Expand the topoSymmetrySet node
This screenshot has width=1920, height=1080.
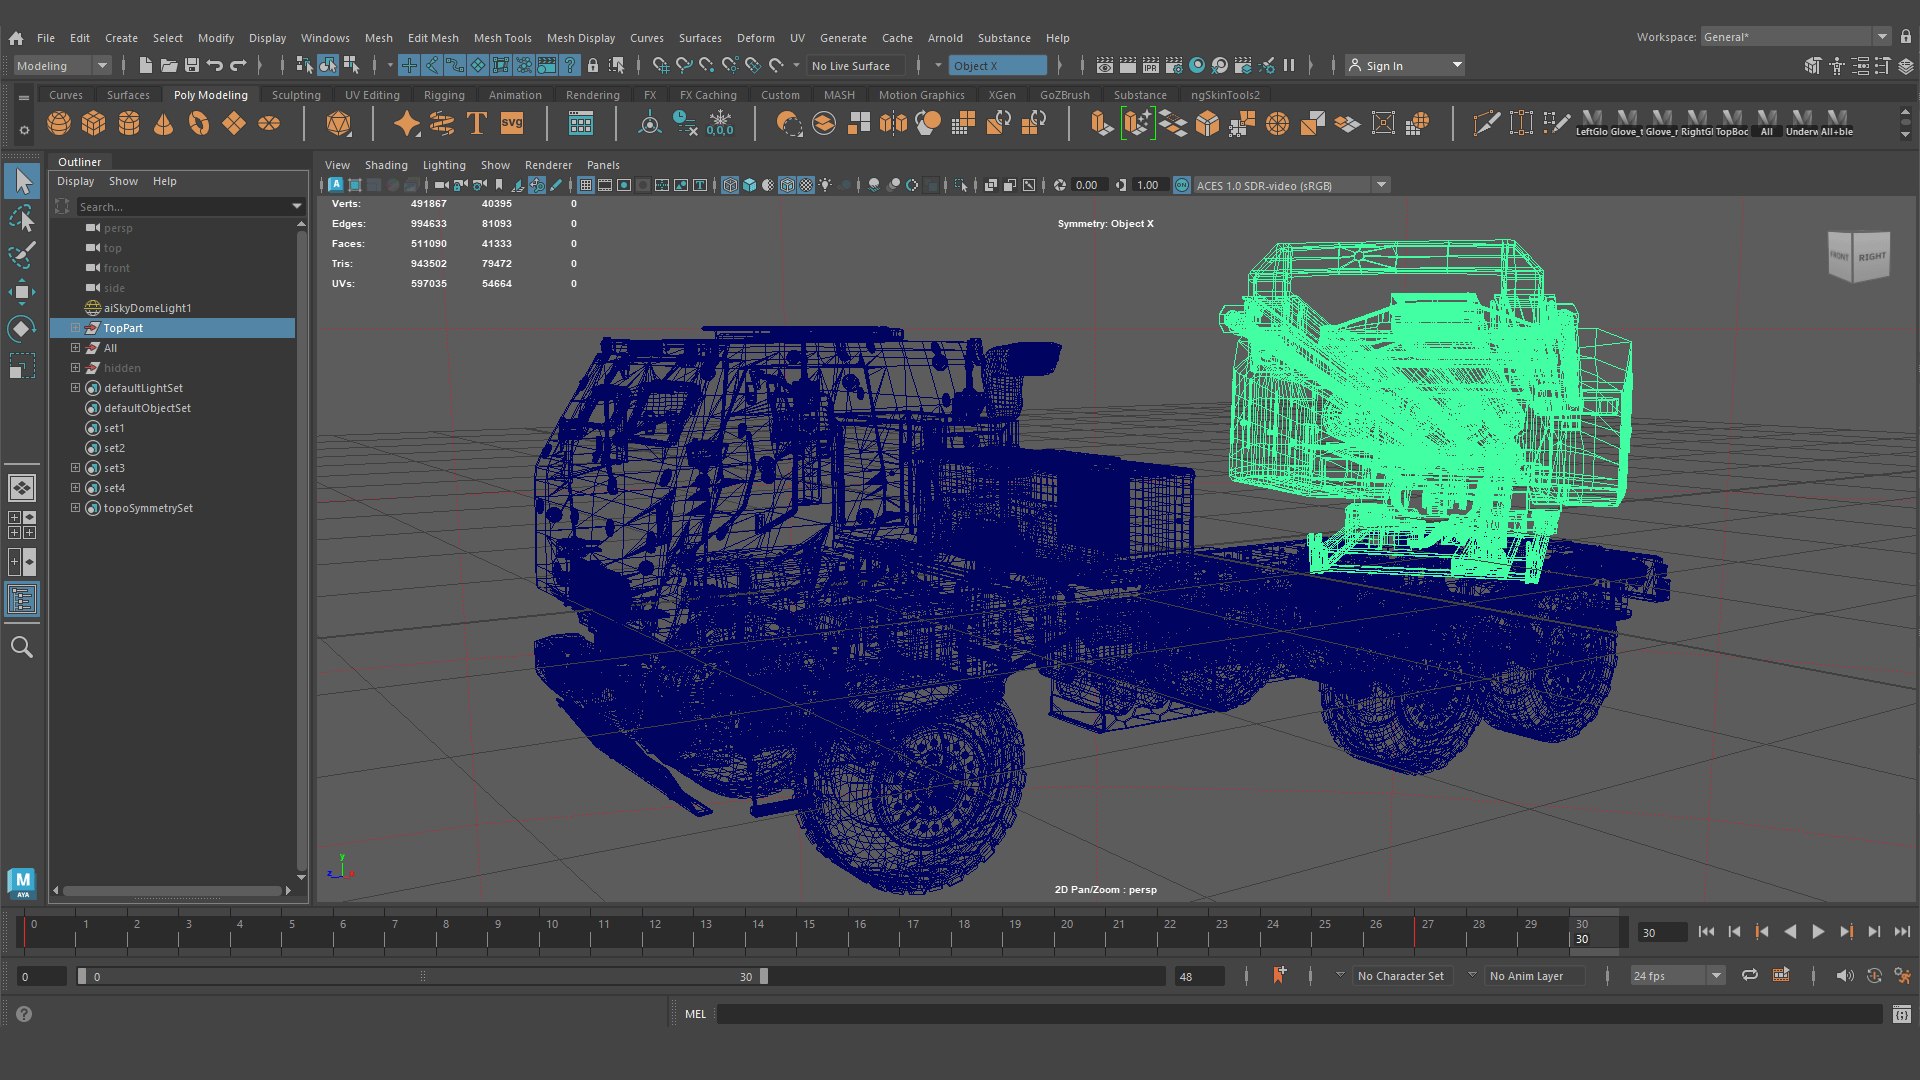tap(75, 508)
